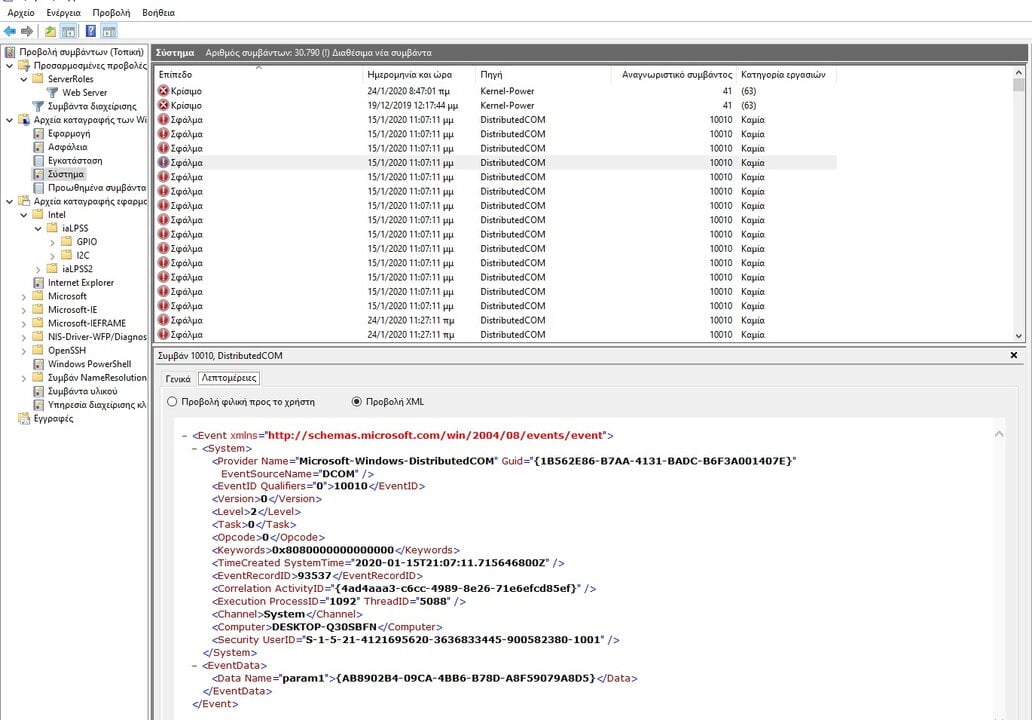Toggle the show/hide console tree toolbar icon
The image size is (1032, 720).
pyautogui.click(x=69, y=32)
